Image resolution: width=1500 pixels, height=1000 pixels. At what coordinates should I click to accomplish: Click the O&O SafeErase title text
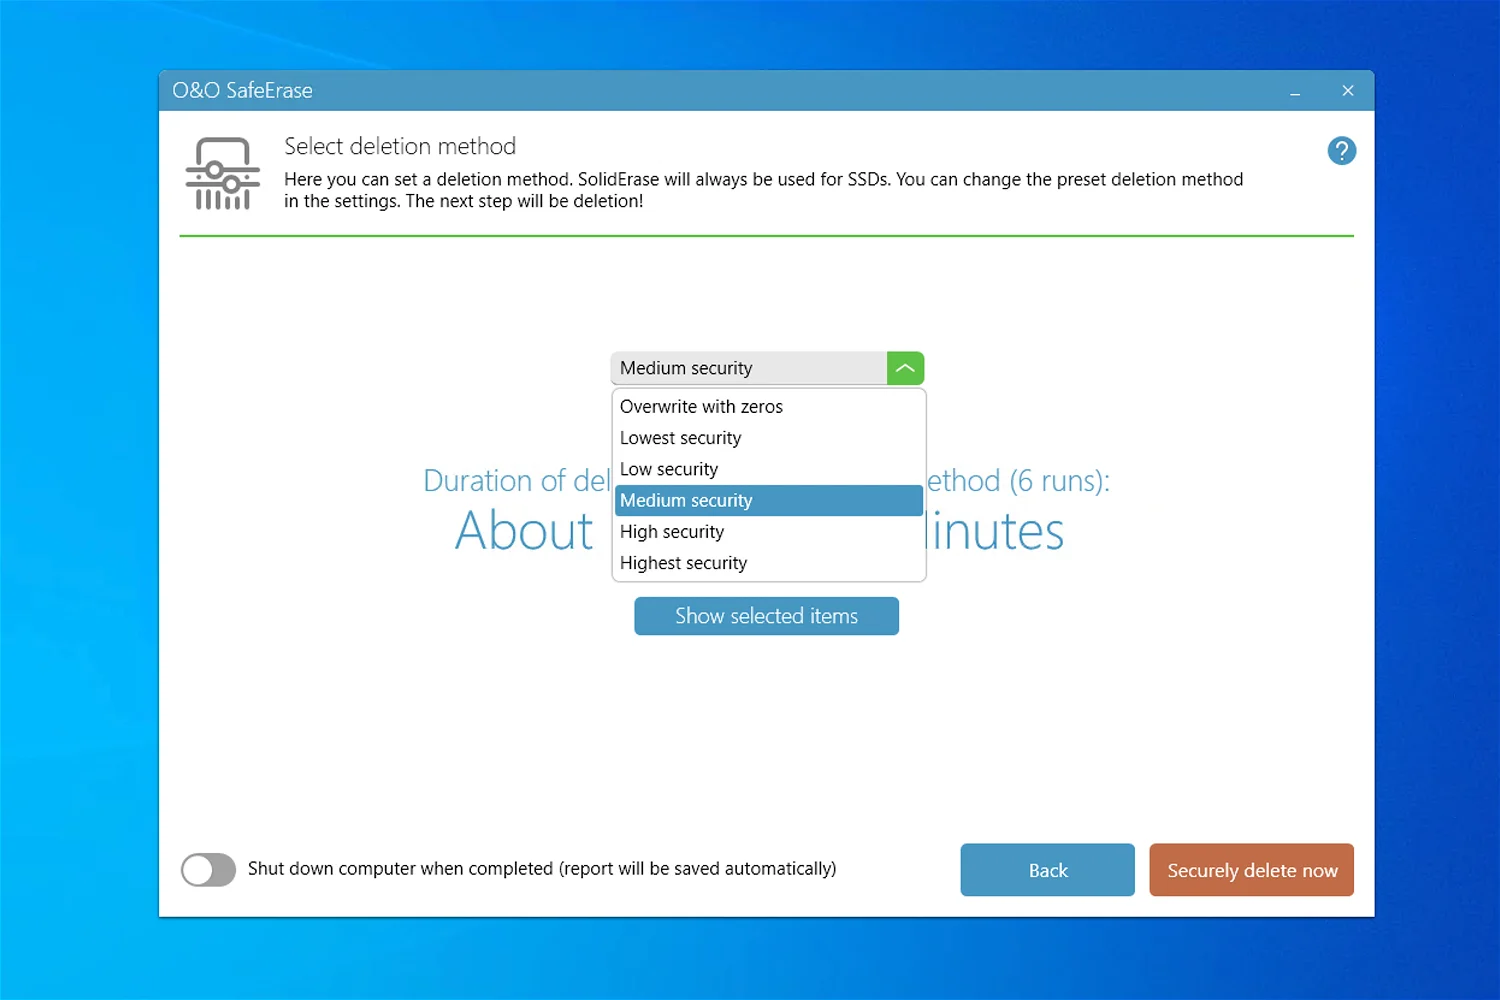[242, 91]
